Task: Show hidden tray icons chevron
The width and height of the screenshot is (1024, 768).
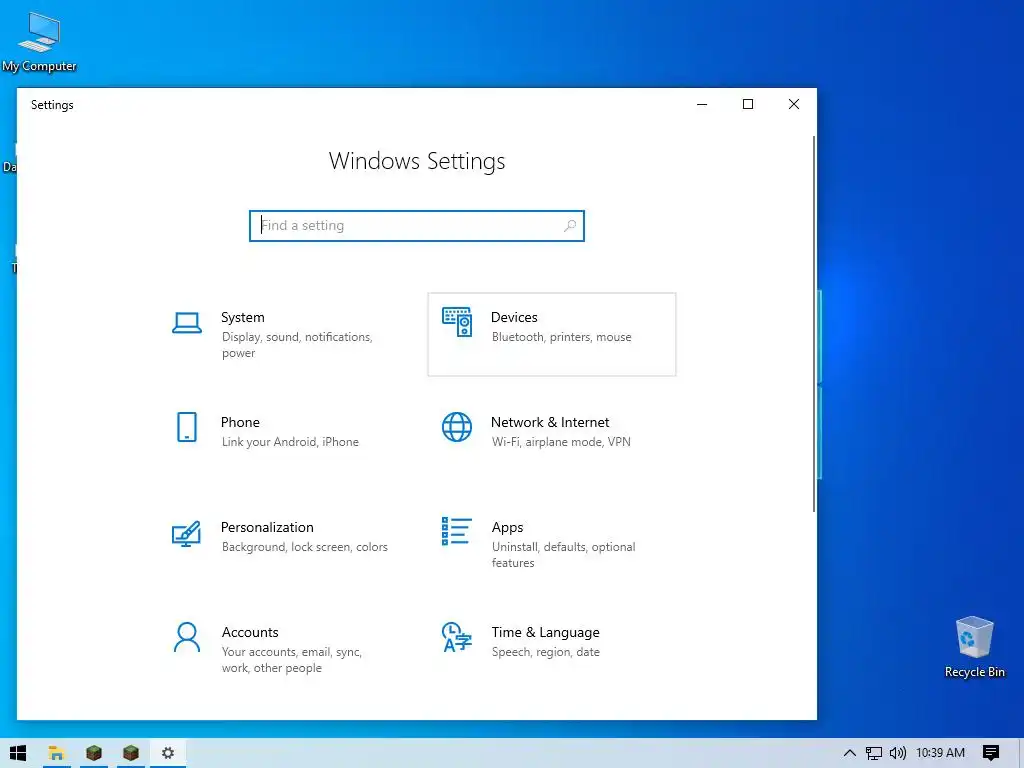Action: [x=850, y=753]
